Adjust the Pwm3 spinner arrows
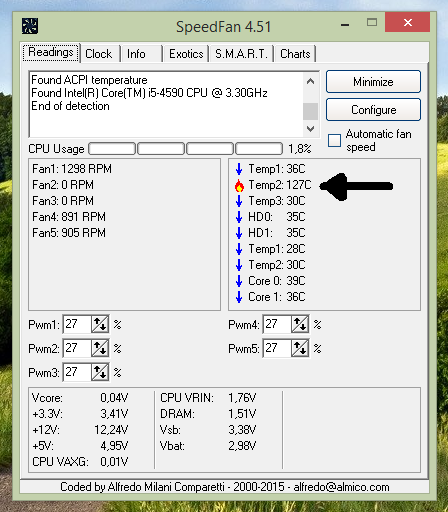 100,372
